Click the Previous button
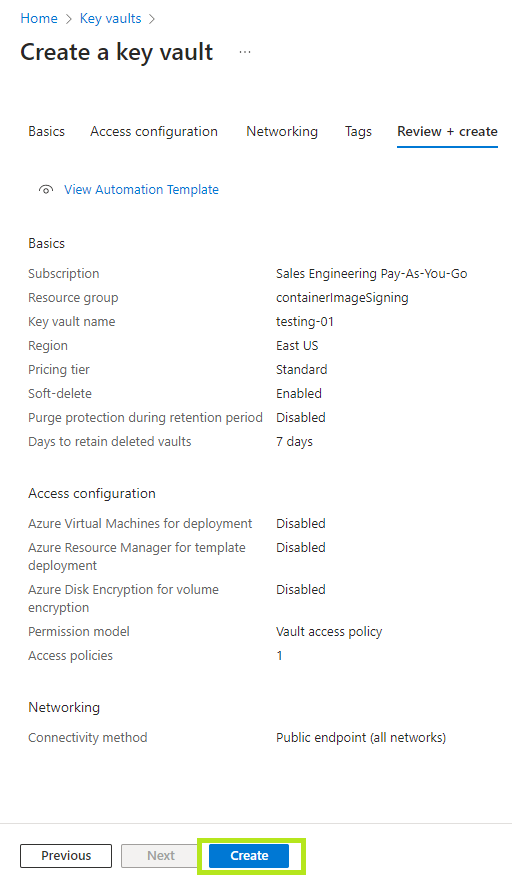The height and width of the screenshot is (875, 521). coord(66,855)
